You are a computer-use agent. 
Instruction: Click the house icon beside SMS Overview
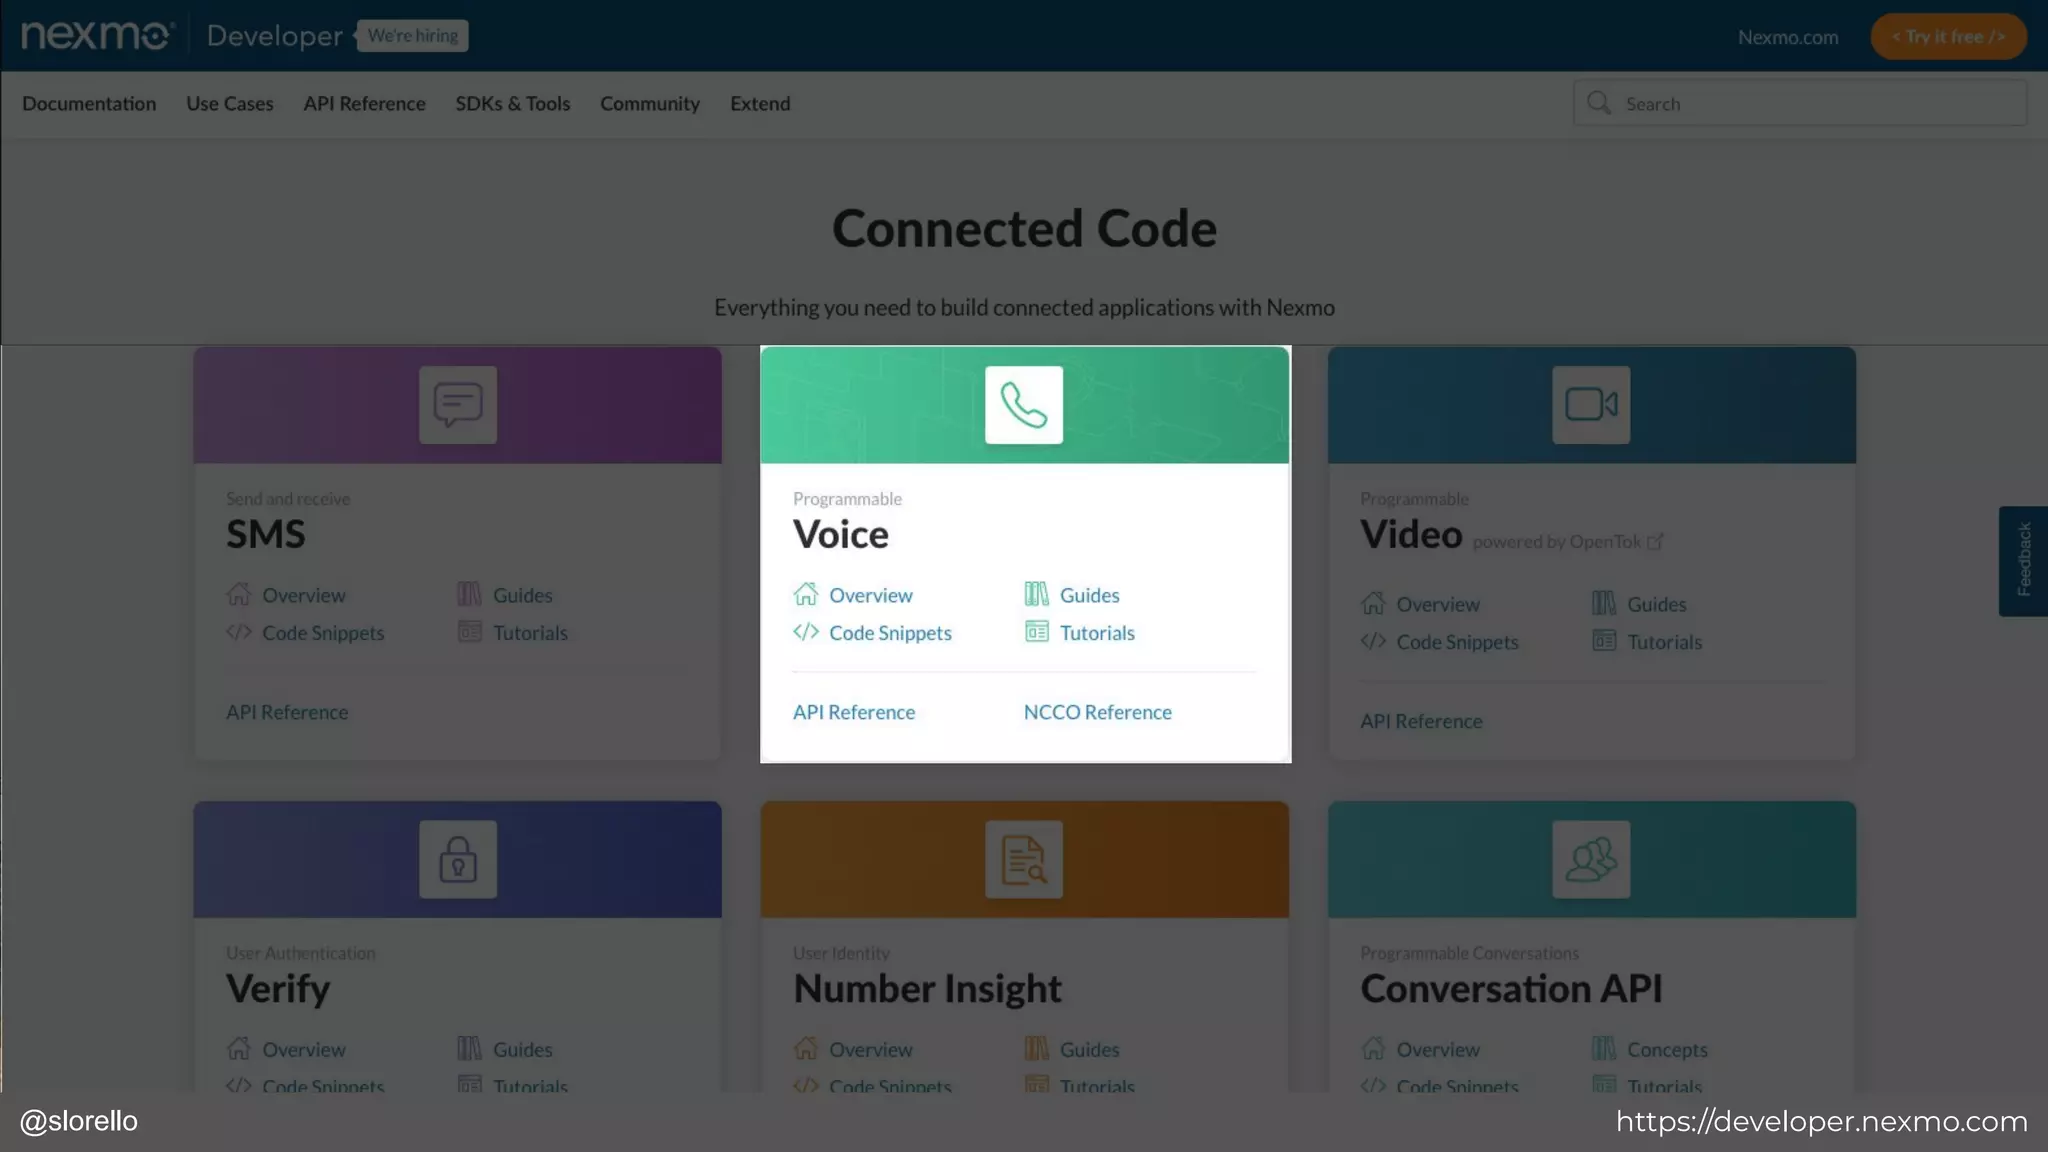pos(238,594)
